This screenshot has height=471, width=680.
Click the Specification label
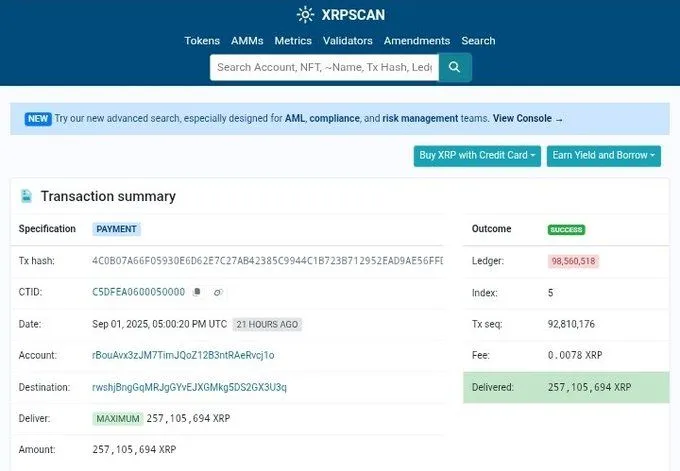click(47, 229)
